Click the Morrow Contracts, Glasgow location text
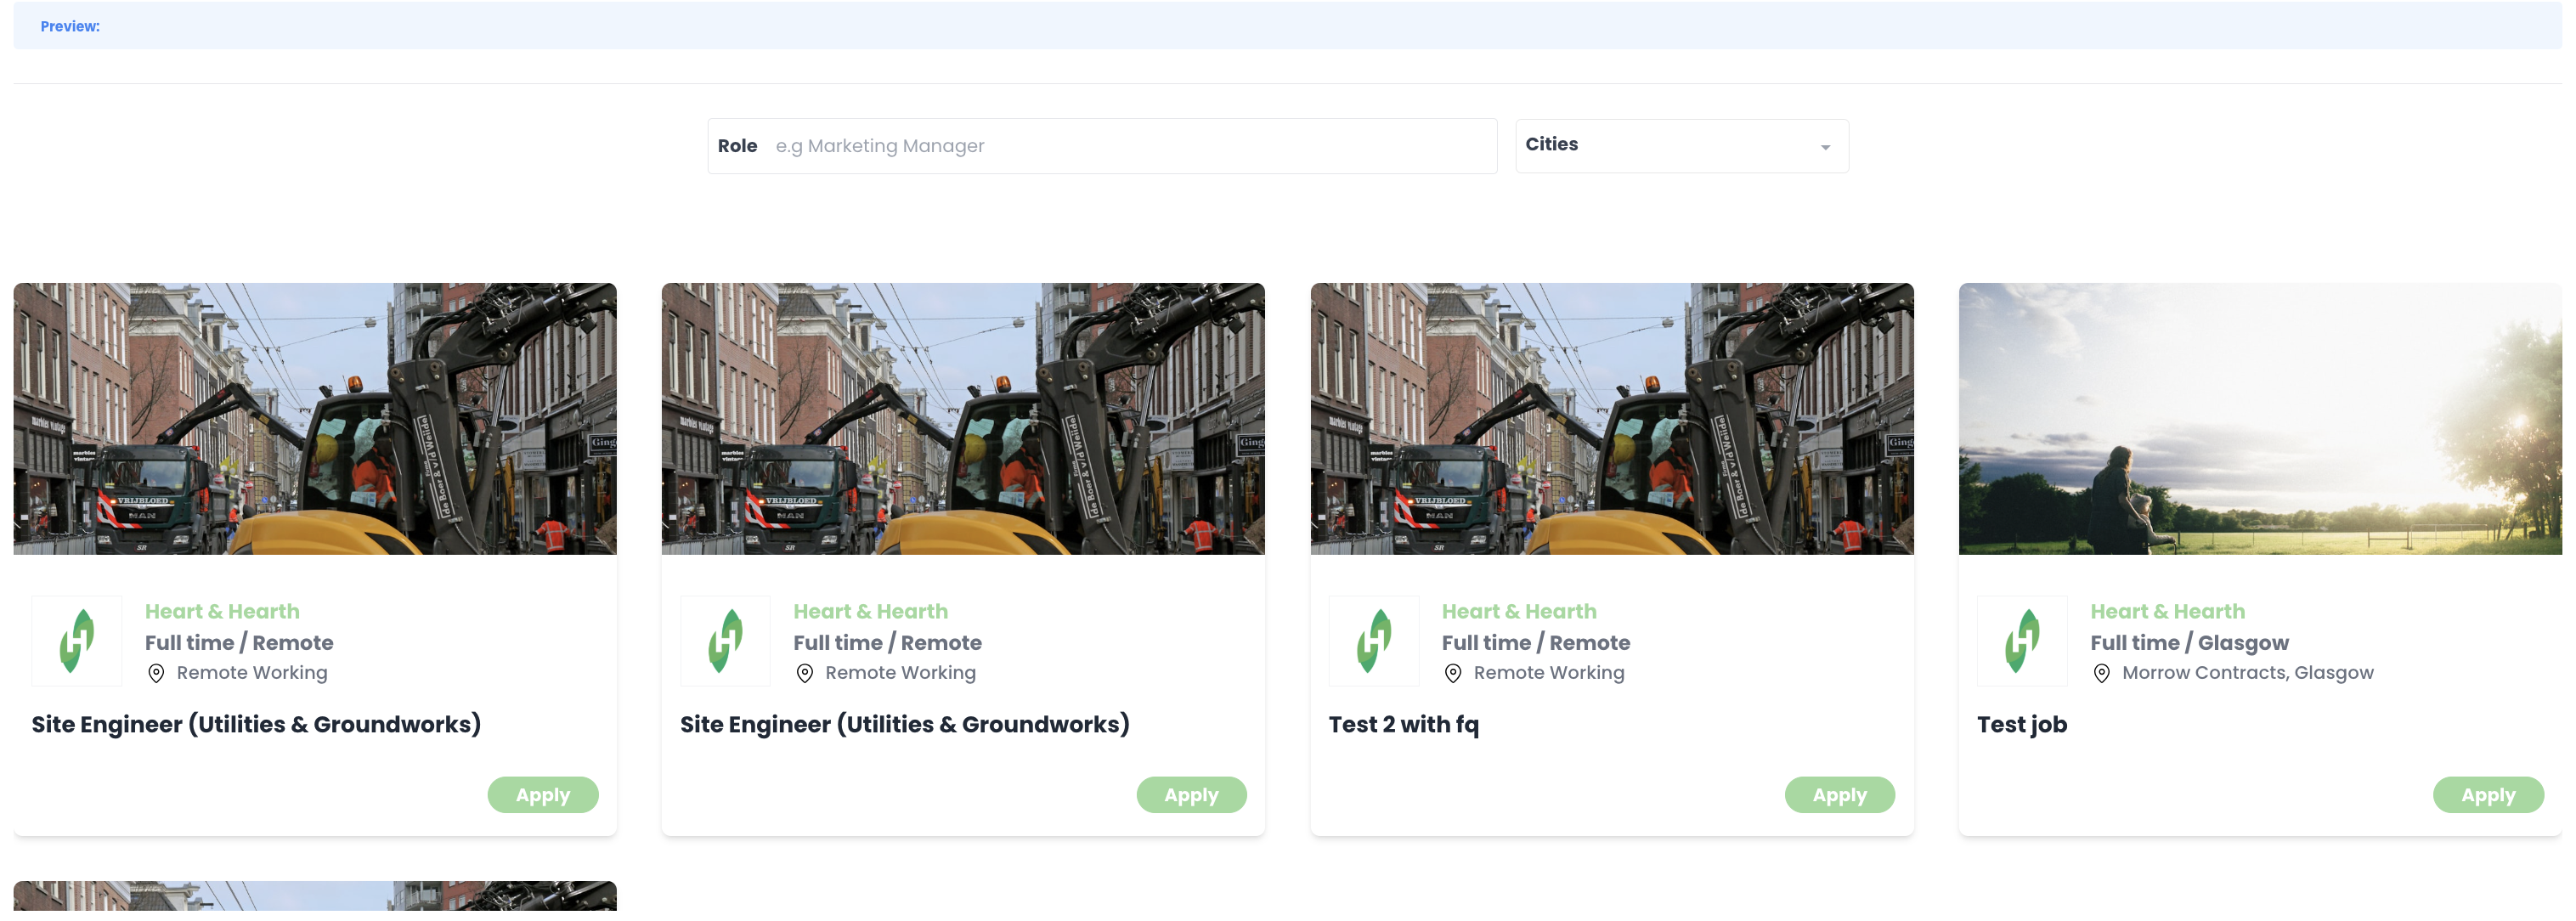 [x=2247, y=673]
